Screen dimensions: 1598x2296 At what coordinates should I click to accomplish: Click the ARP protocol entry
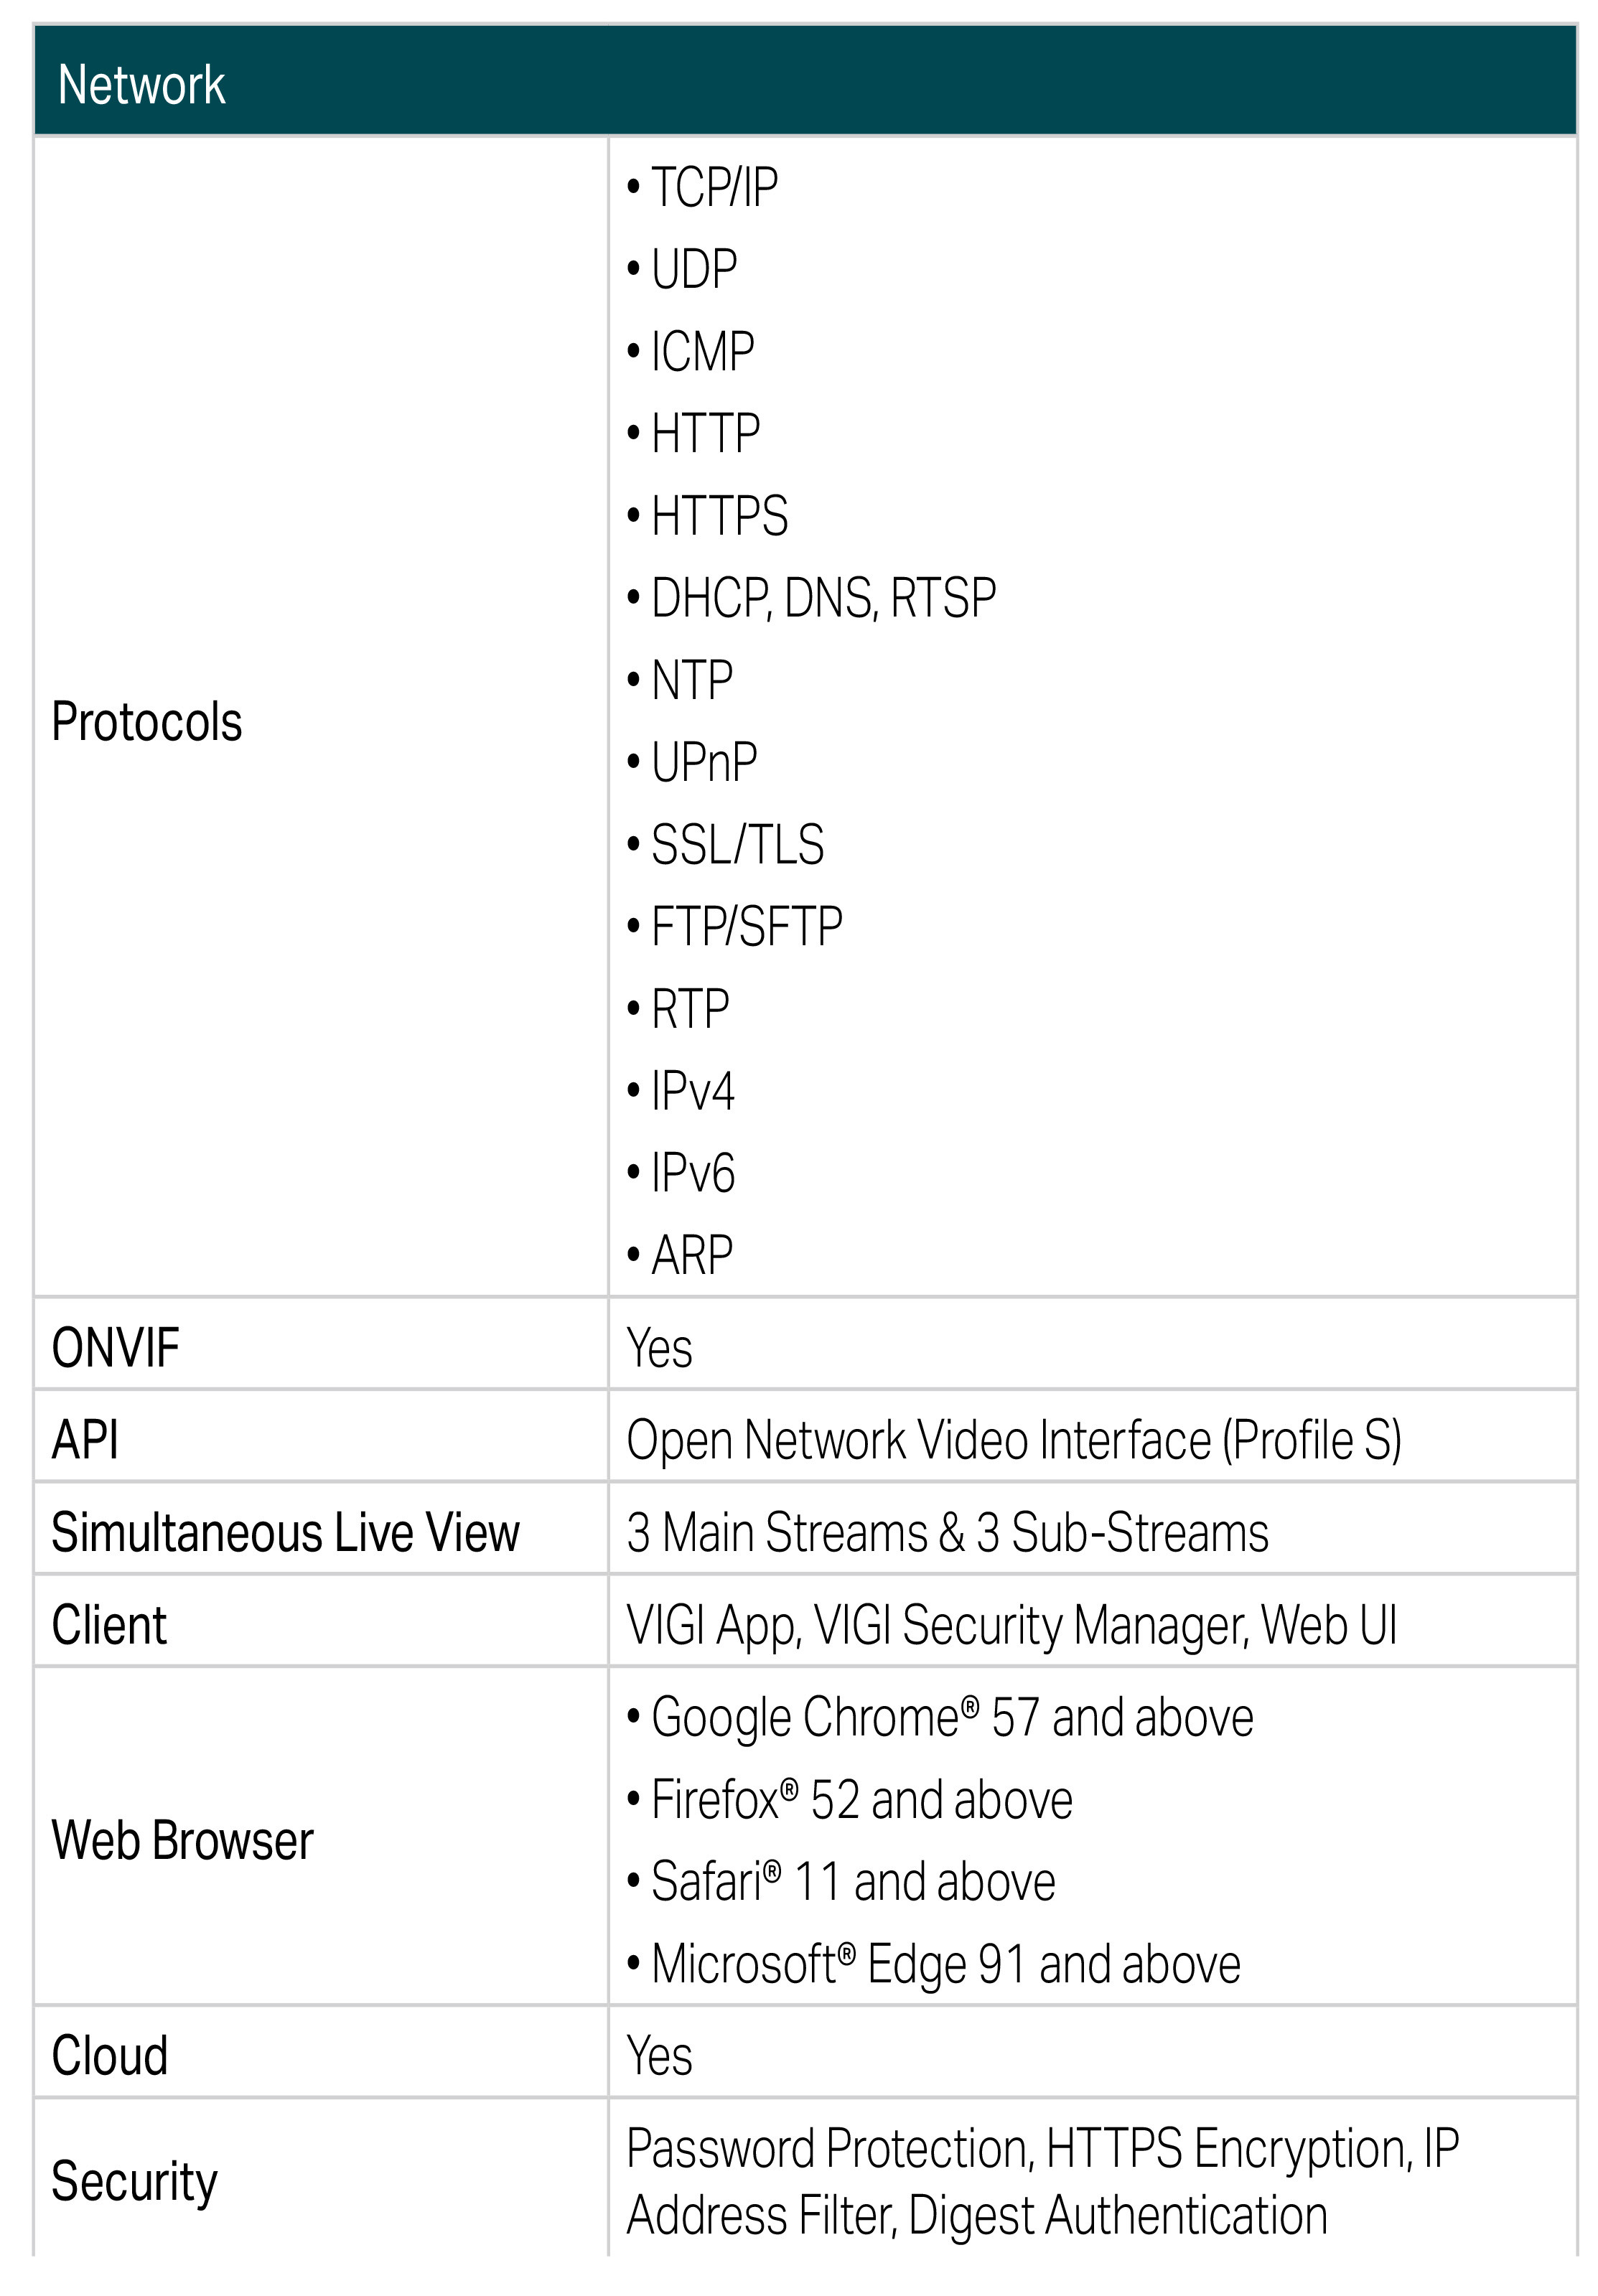691,1255
